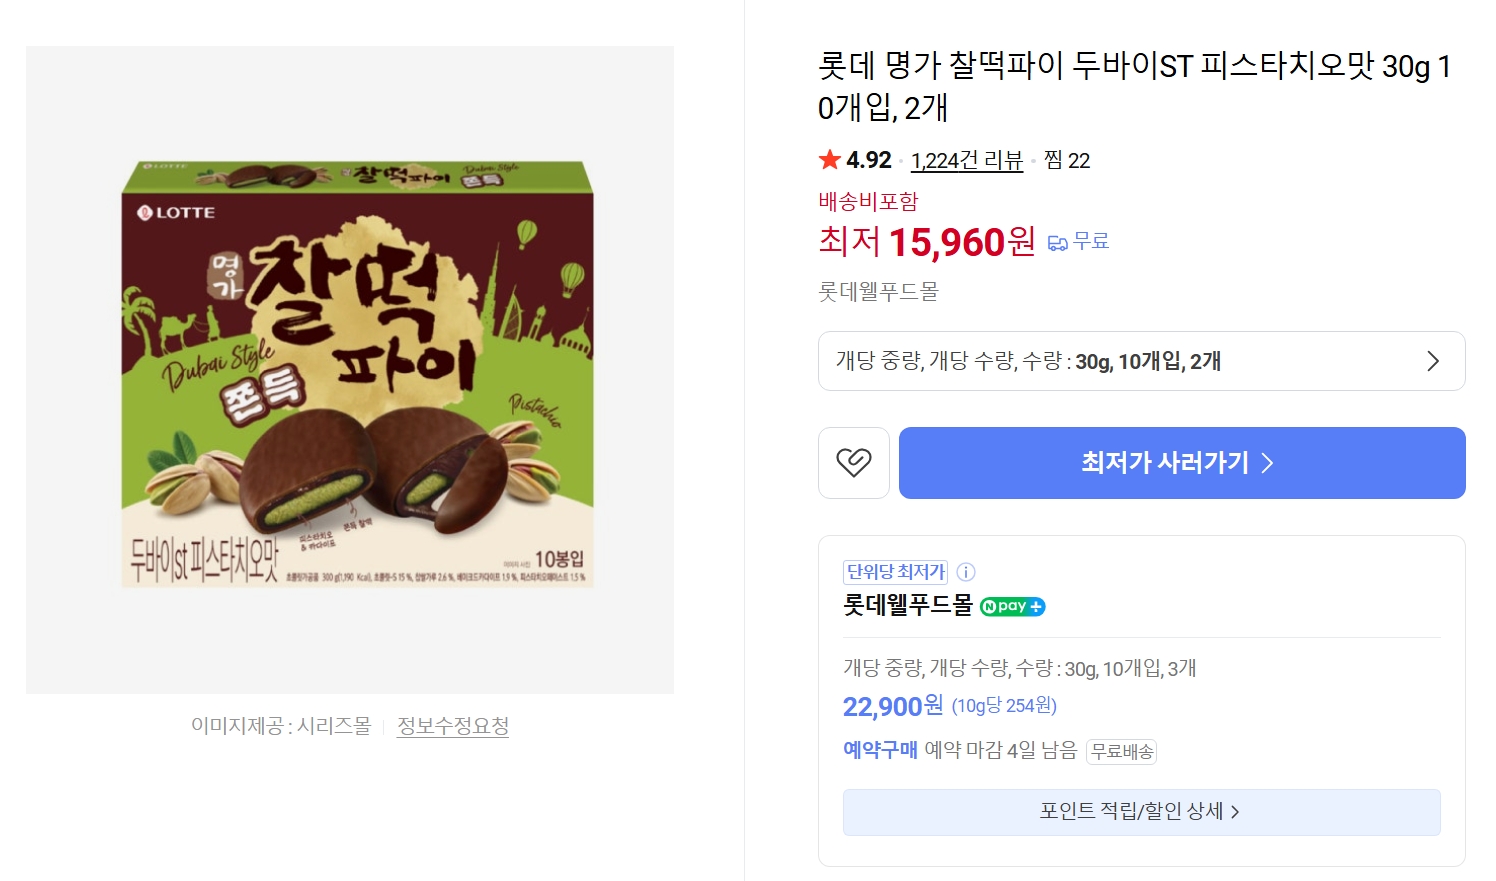Click the Lotte 찰떡파이 product image
This screenshot has height=881, width=1496.
click(x=350, y=370)
